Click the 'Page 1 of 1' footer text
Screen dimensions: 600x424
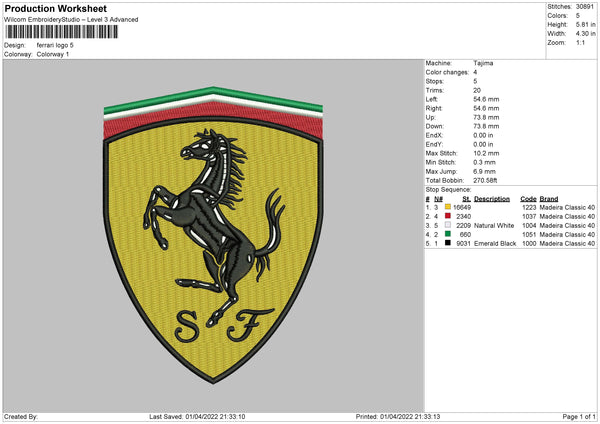click(579, 417)
